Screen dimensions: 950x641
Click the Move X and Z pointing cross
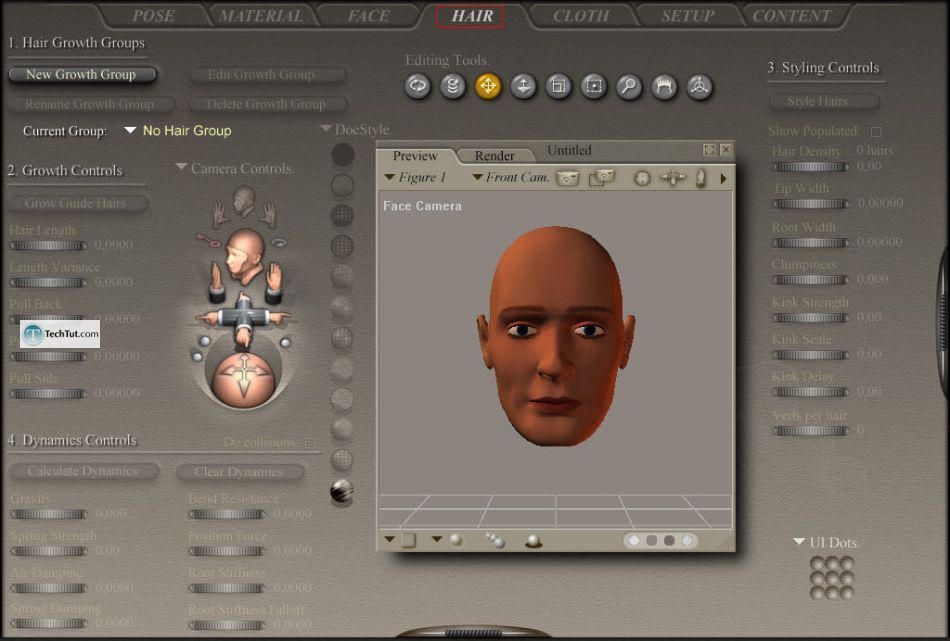(x=243, y=319)
